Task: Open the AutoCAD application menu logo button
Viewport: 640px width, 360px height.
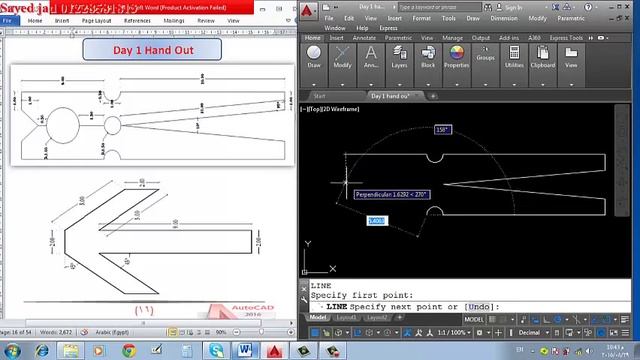Action: pyautogui.click(x=307, y=11)
